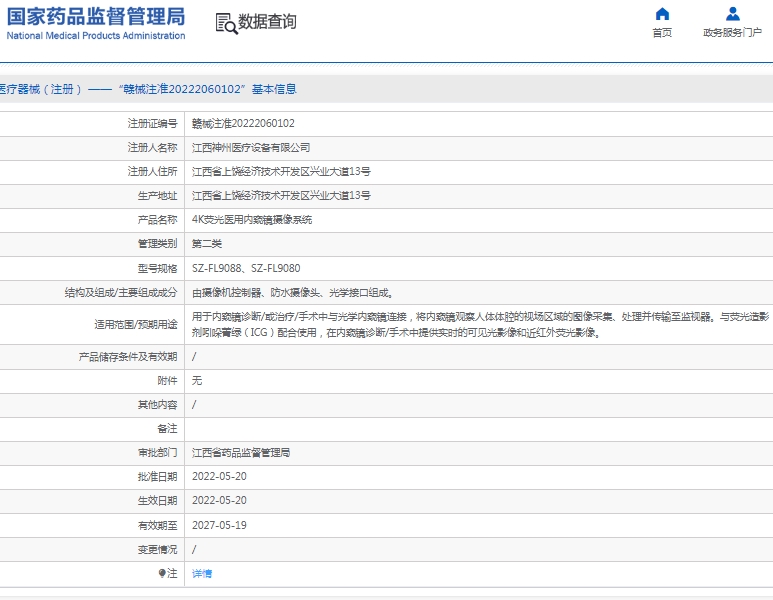Select product name 4K荧光医用内窥镜摄像系统
773x600 pixels.
(252, 220)
